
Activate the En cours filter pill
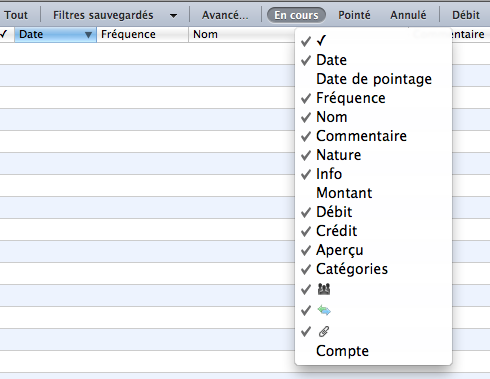click(296, 15)
